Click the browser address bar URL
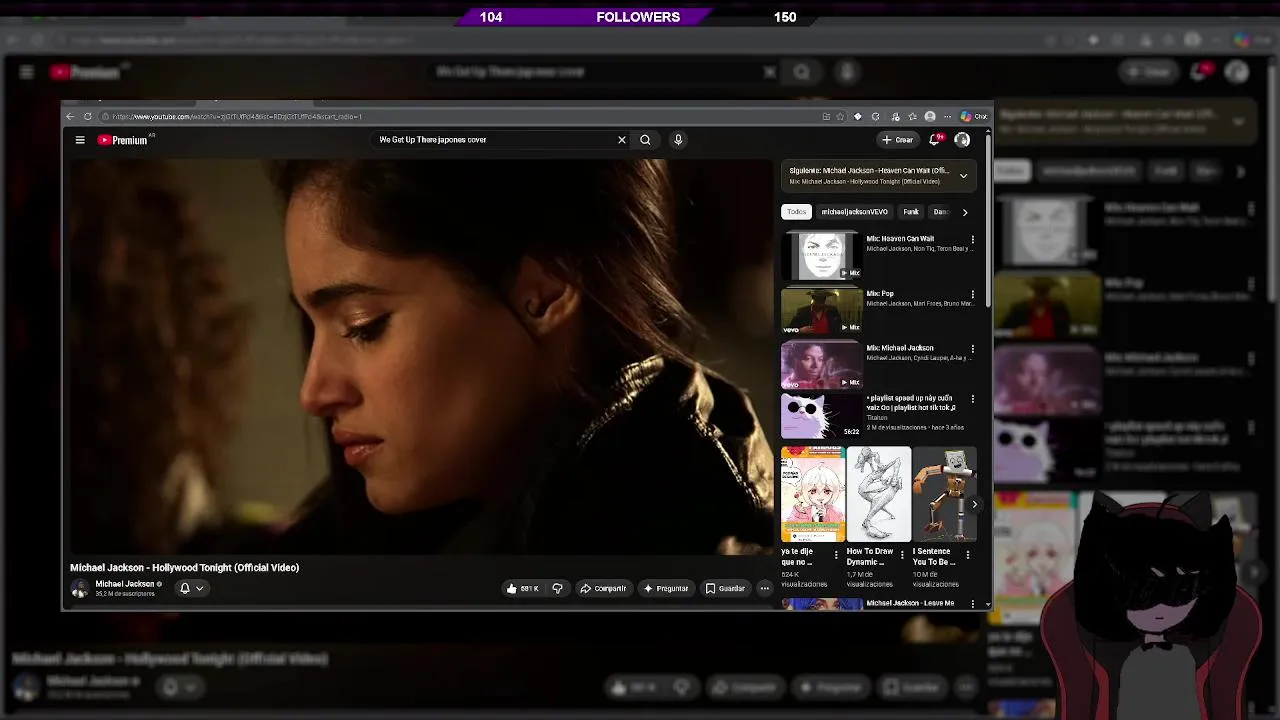 (x=237, y=117)
